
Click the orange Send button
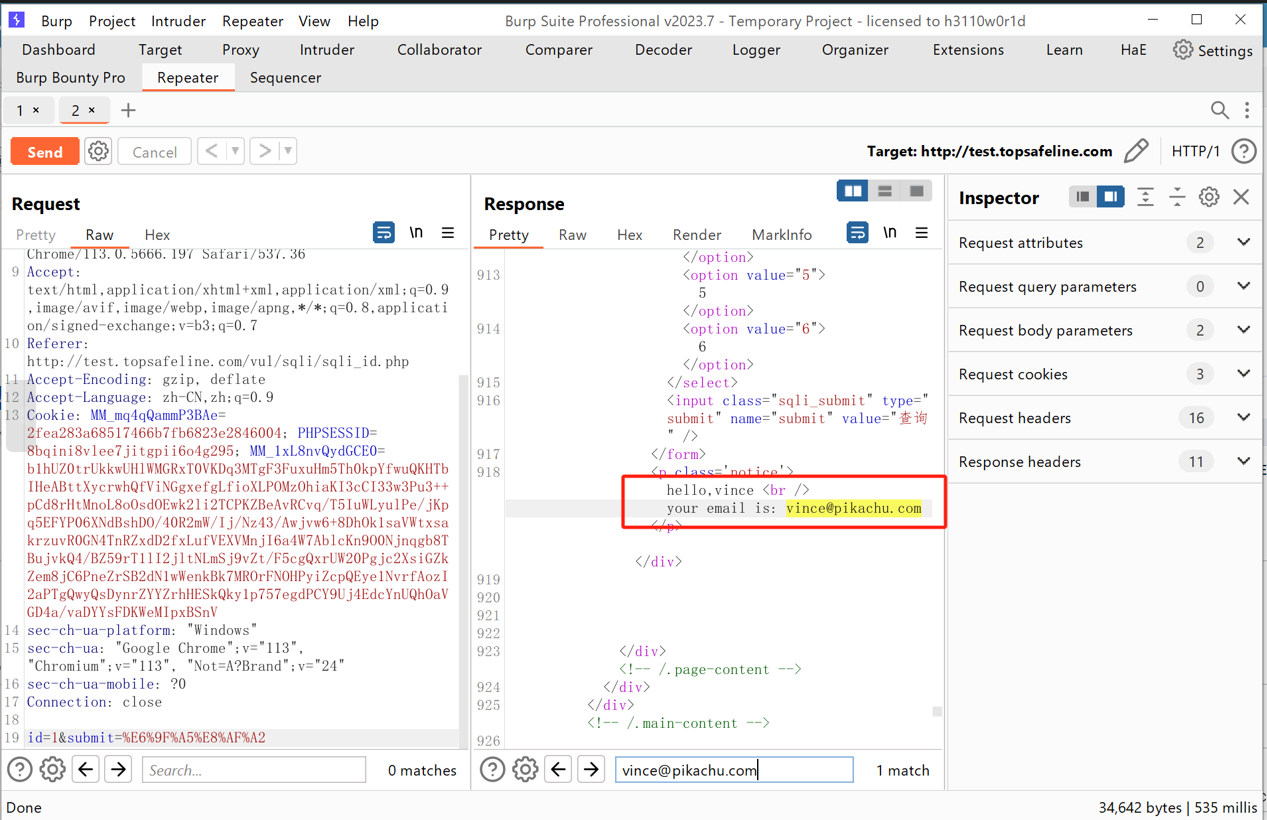click(45, 151)
